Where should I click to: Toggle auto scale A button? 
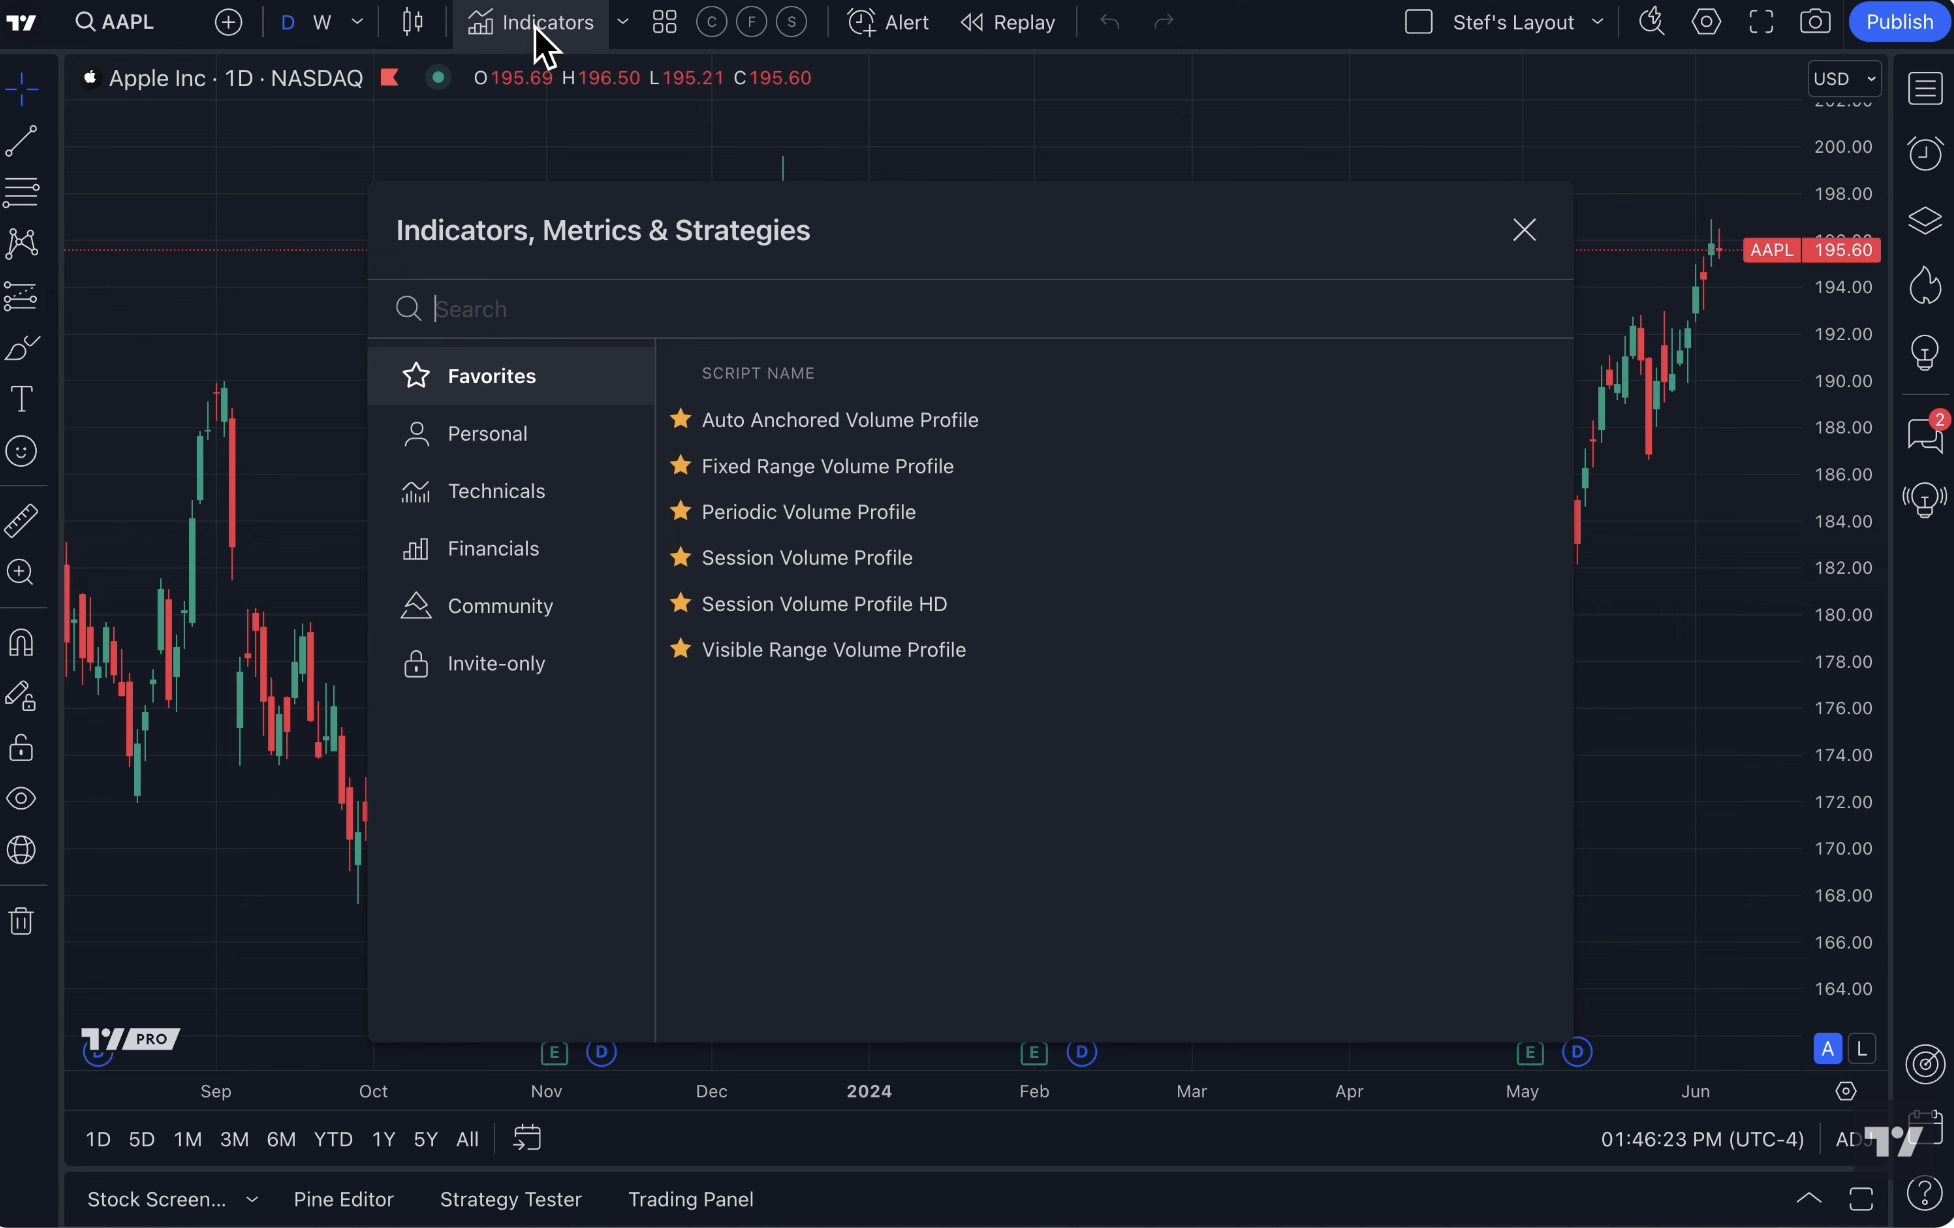click(1827, 1048)
